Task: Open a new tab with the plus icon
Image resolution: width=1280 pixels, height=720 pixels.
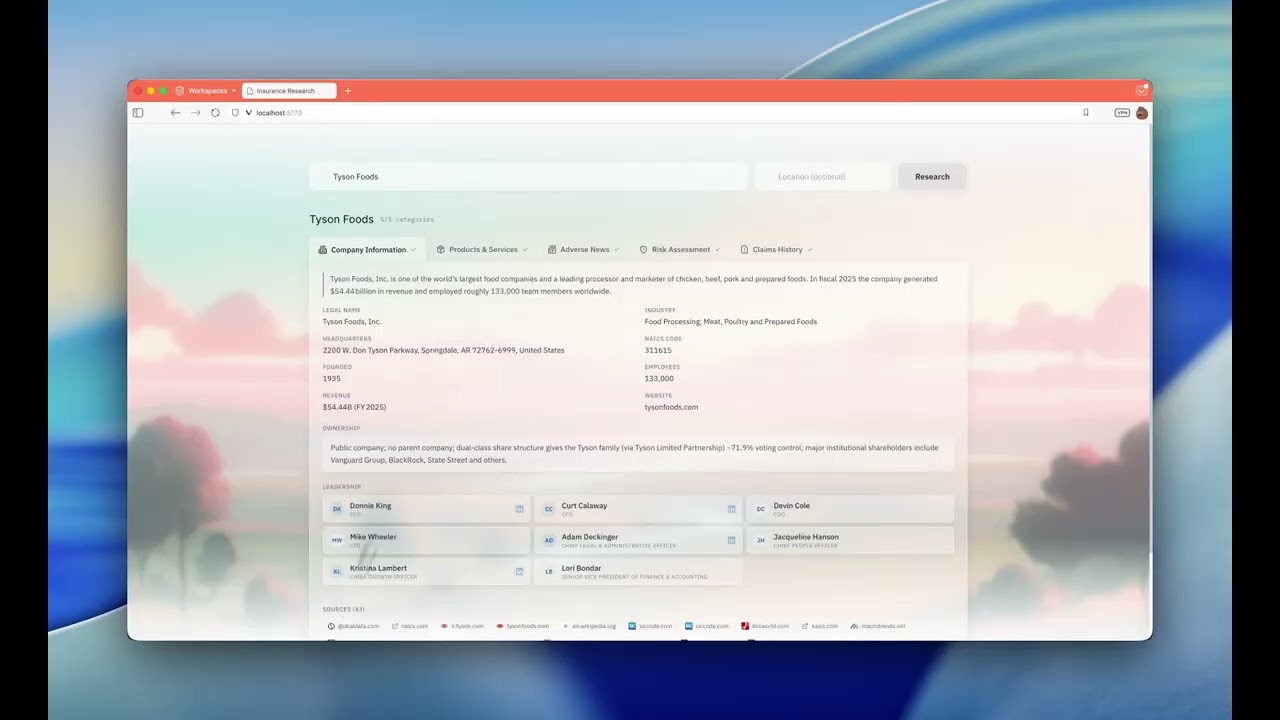Action: tap(348, 91)
